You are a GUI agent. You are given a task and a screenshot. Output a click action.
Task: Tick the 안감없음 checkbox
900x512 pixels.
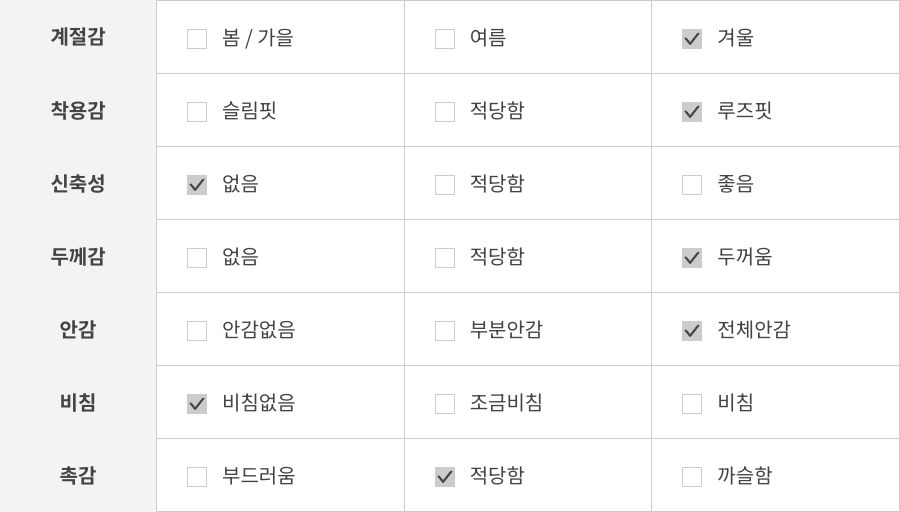[x=197, y=331]
